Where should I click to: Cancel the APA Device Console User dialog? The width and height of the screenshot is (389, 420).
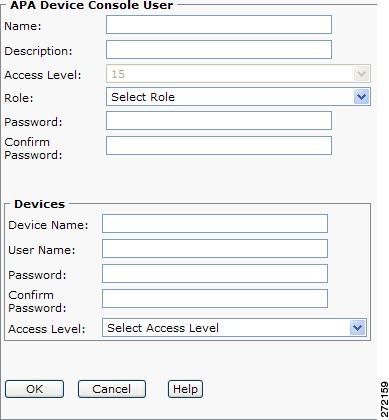pos(112,389)
